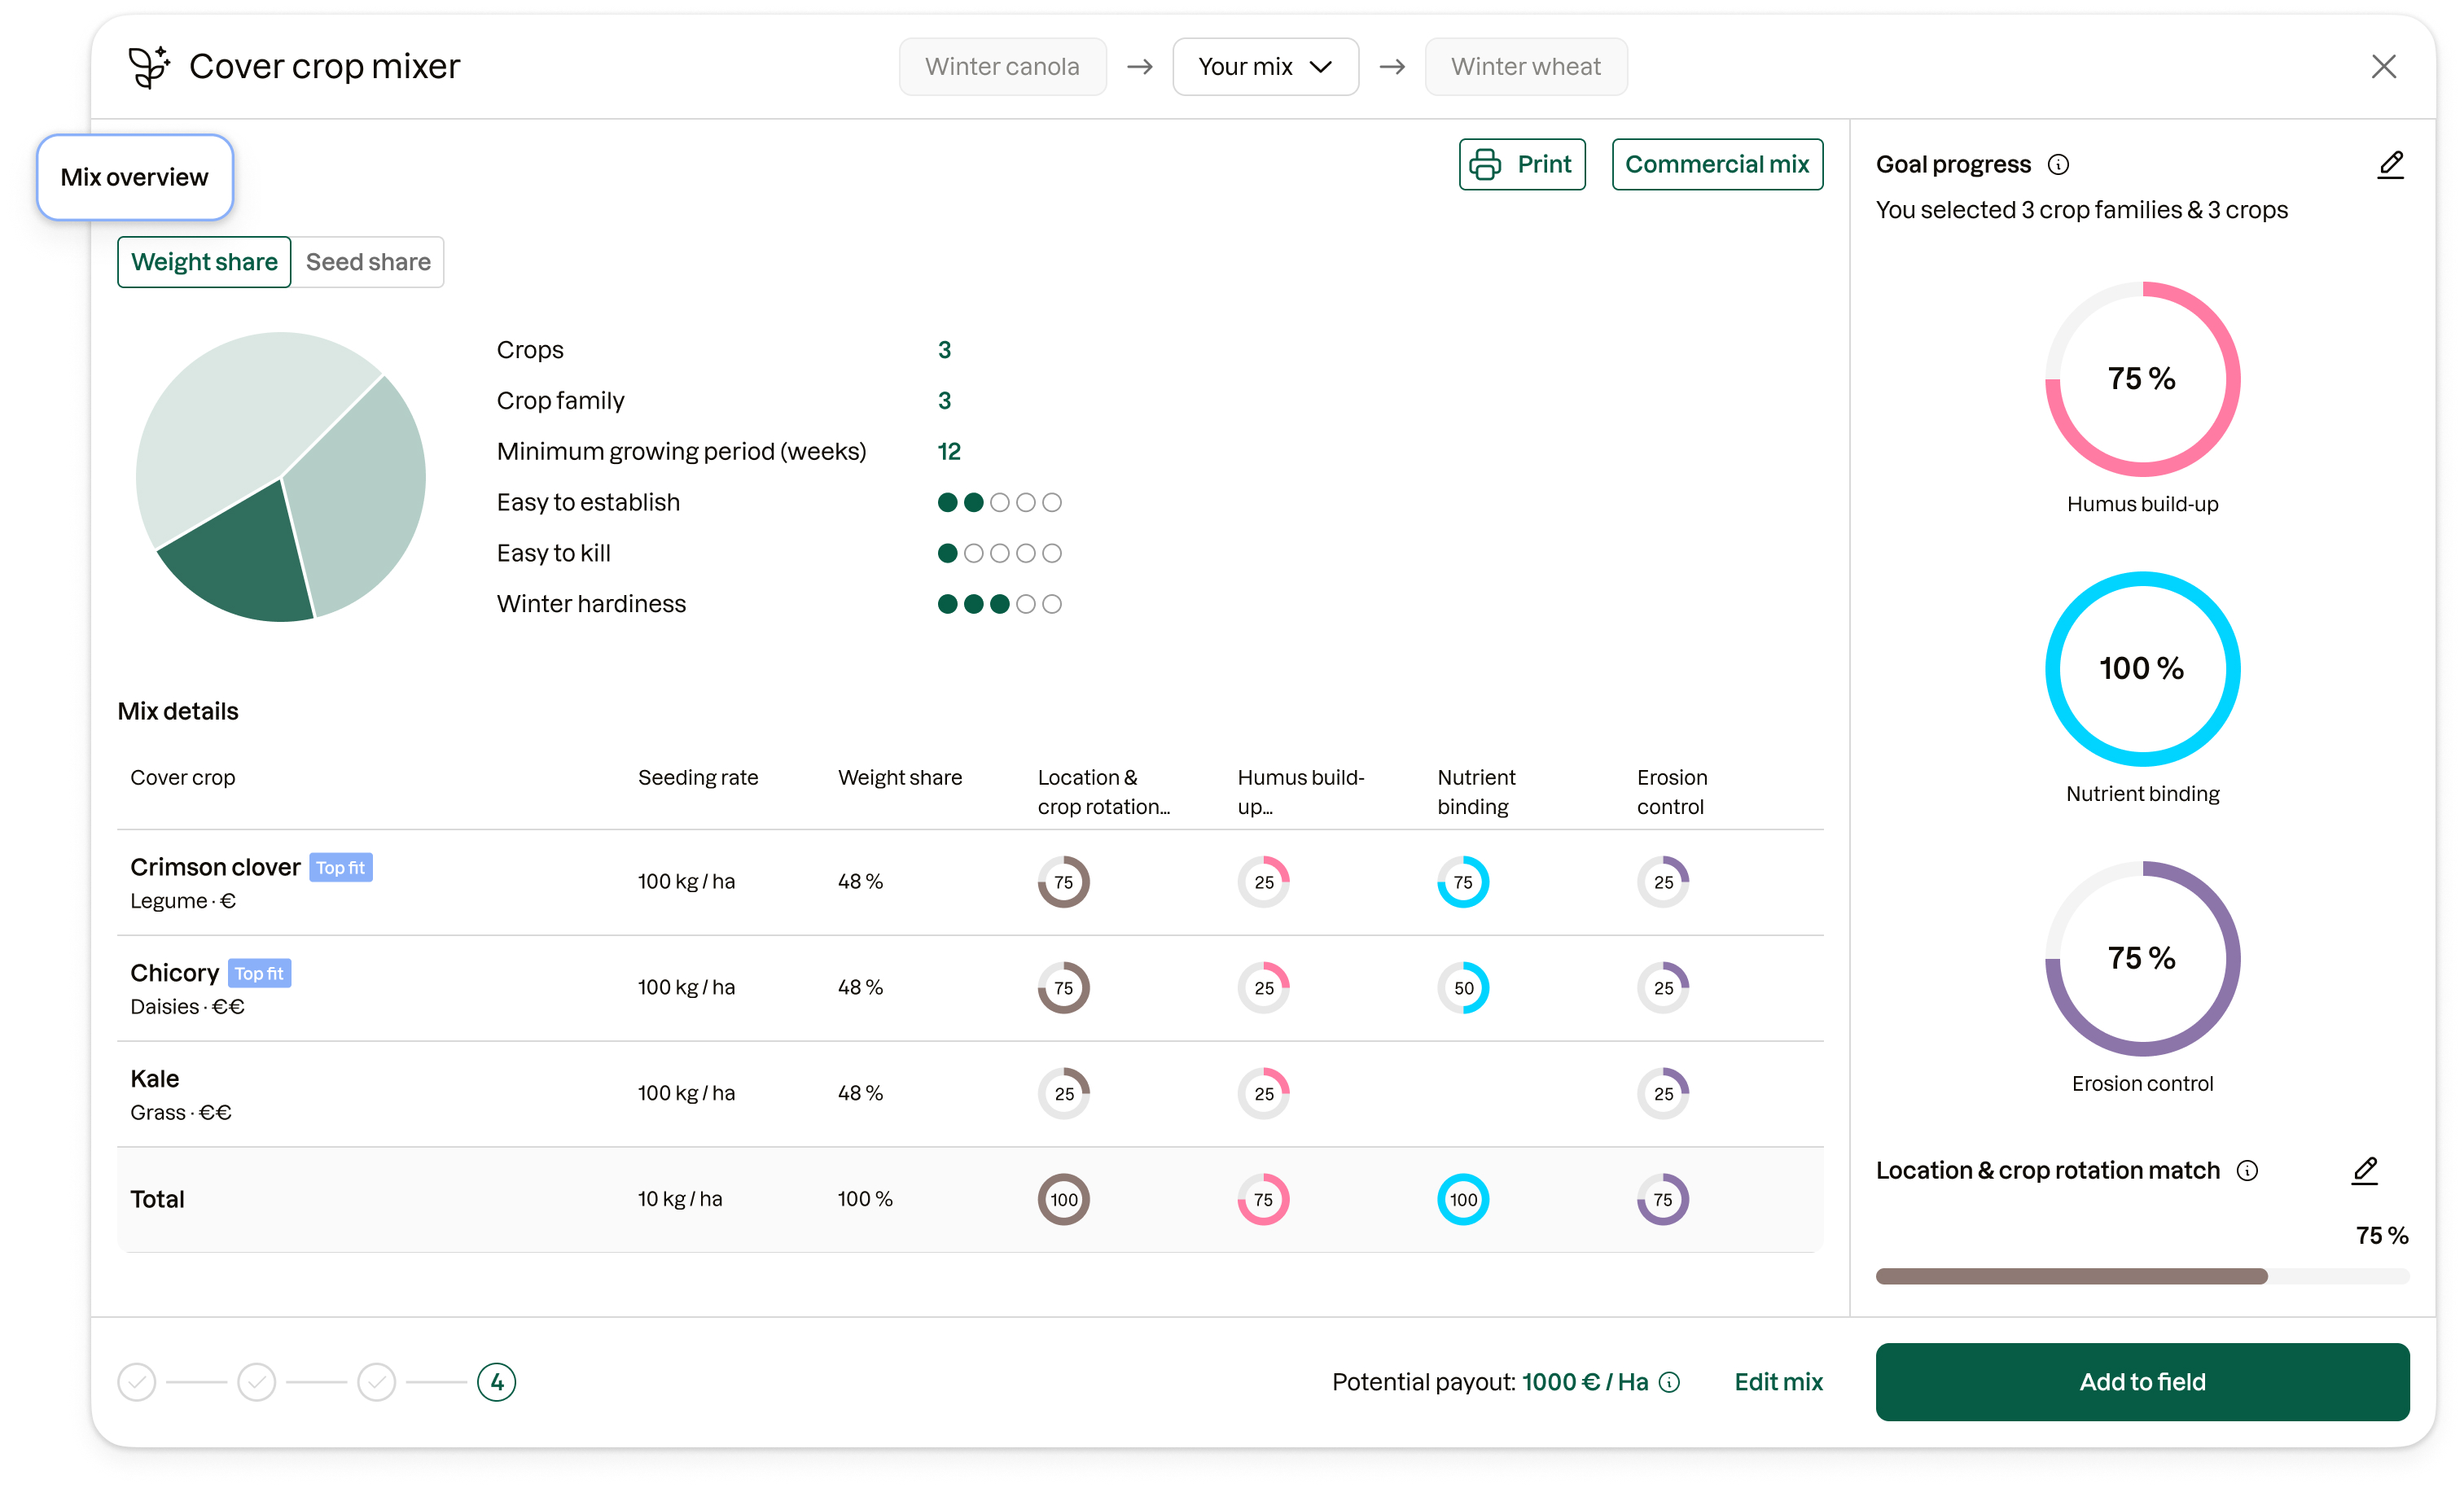Screen dimensions: 2464x1488
Task: Click the Winter canola previous crop field
Action: [1002, 67]
